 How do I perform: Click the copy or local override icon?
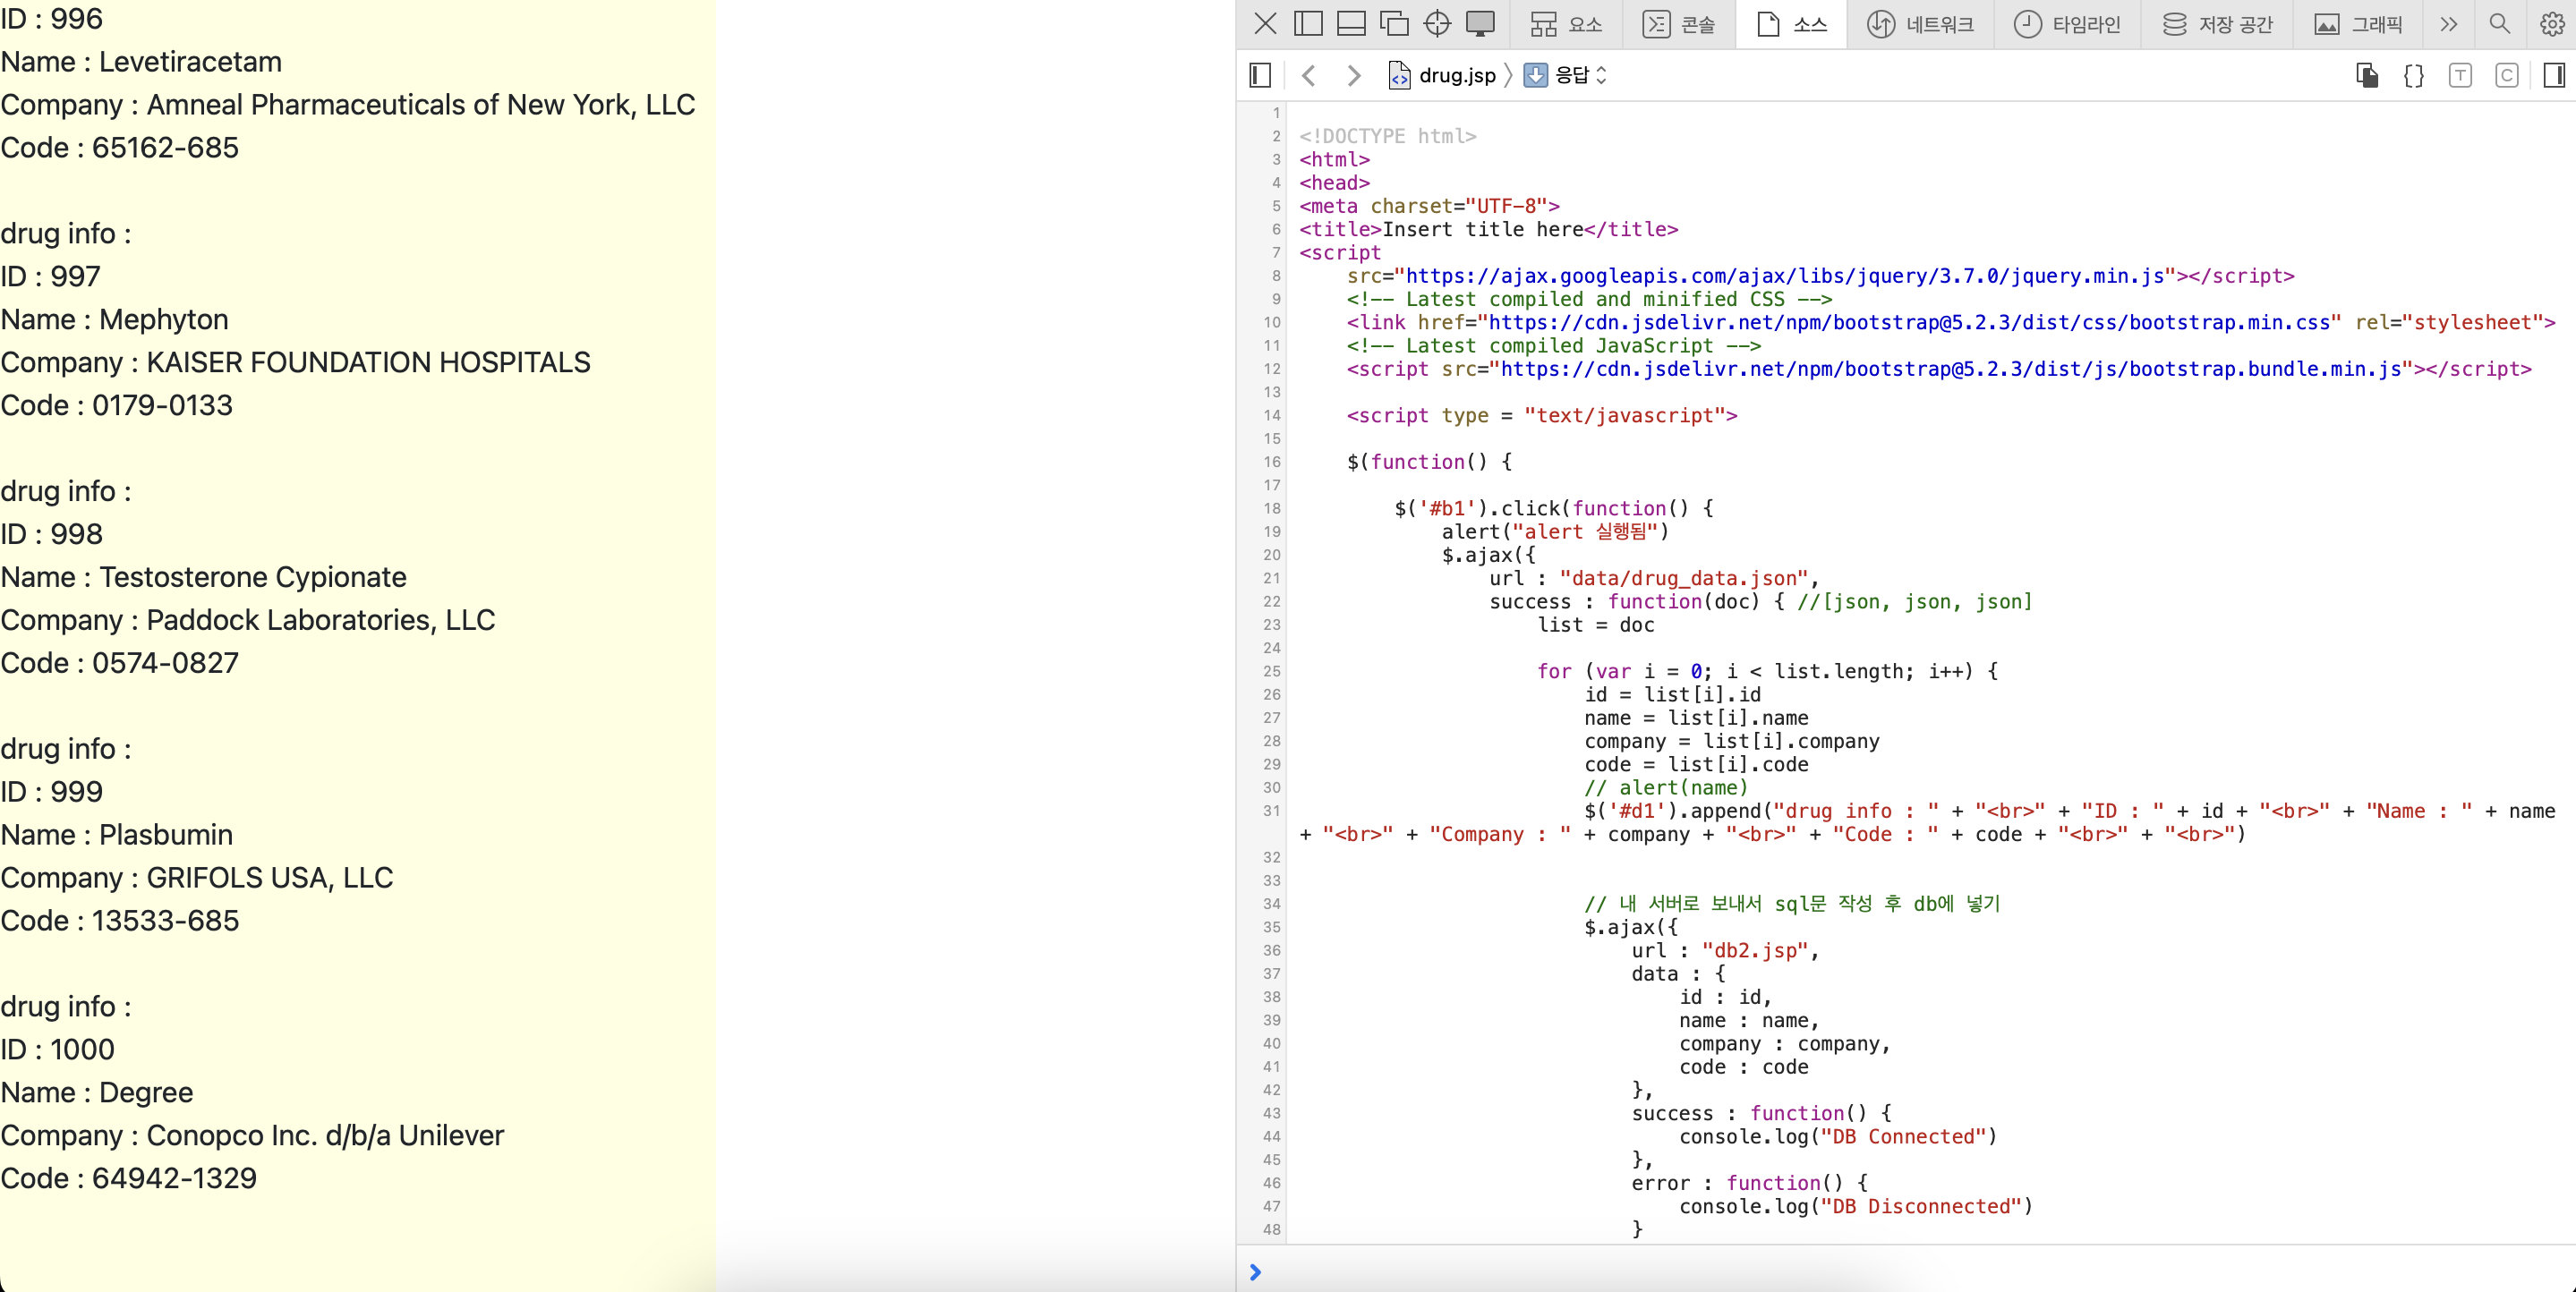click(x=2367, y=75)
